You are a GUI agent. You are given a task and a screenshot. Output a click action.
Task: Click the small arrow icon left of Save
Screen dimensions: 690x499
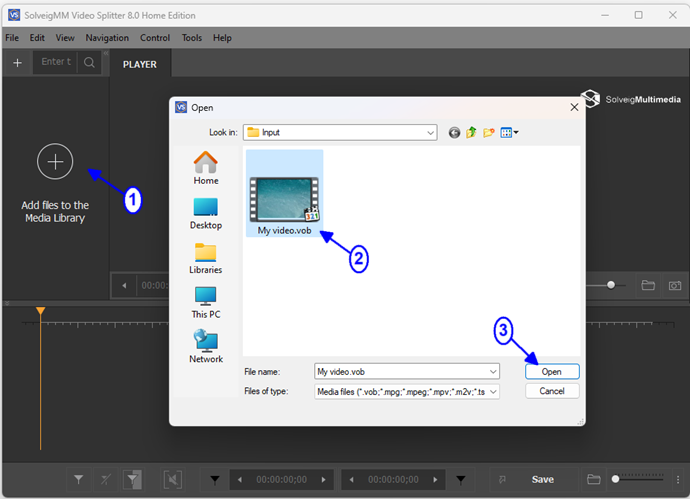click(502, 480)
